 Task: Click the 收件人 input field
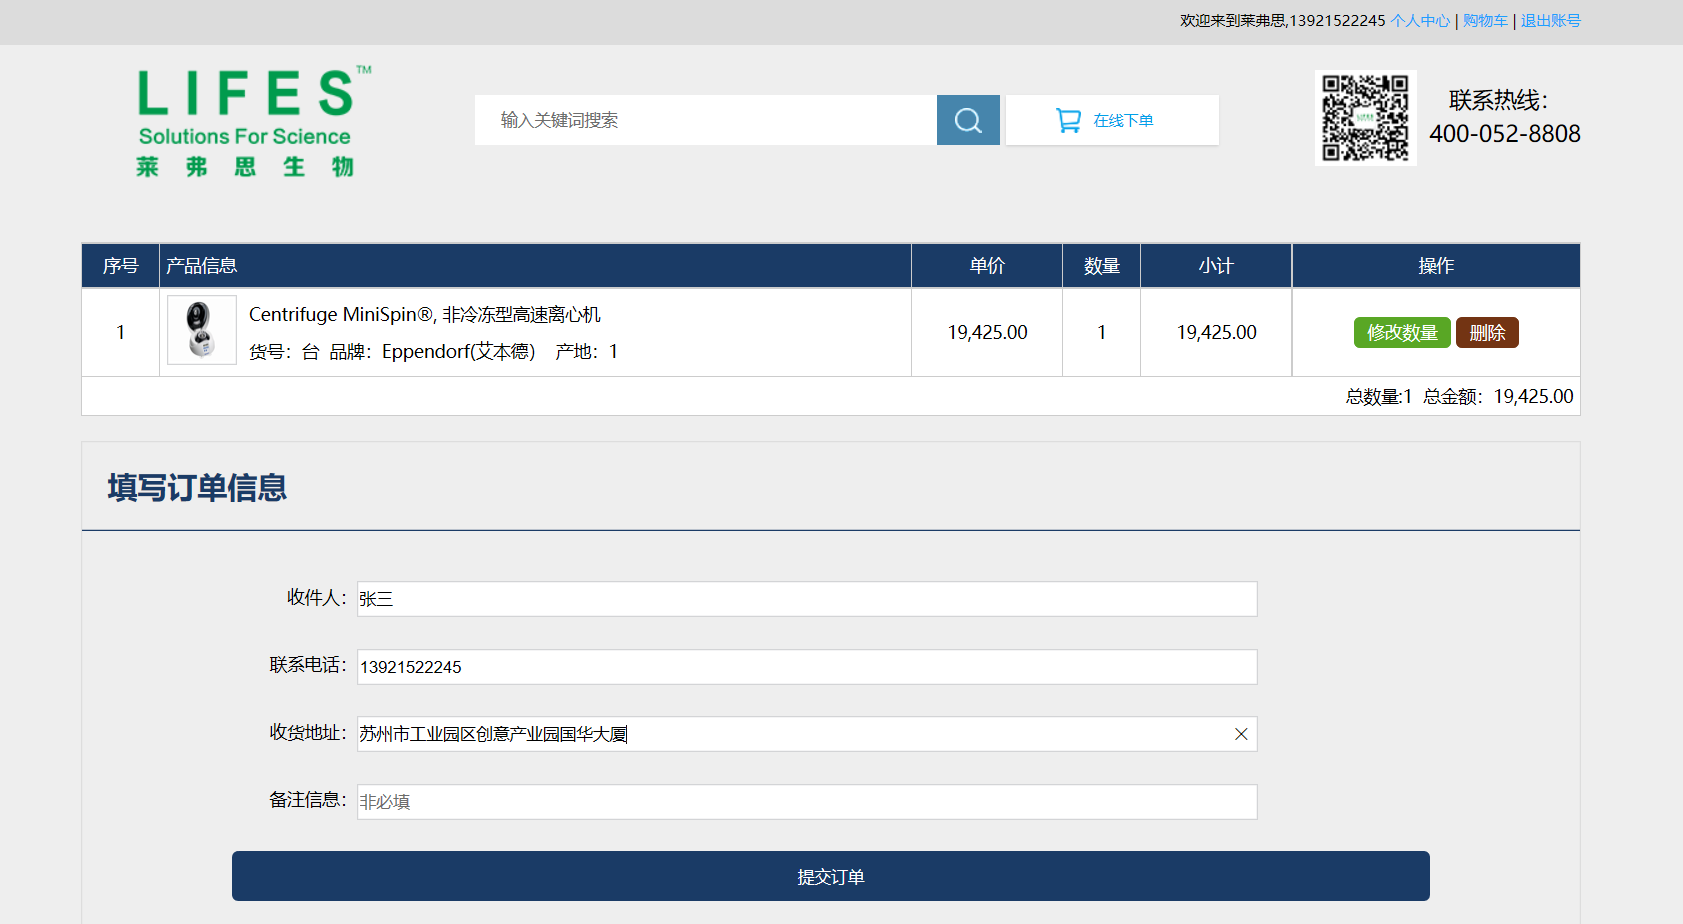[807, 599]
